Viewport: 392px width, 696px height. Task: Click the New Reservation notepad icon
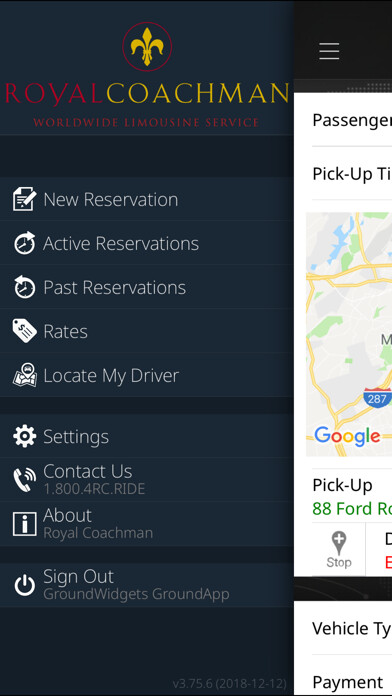[x=24, y=199]
